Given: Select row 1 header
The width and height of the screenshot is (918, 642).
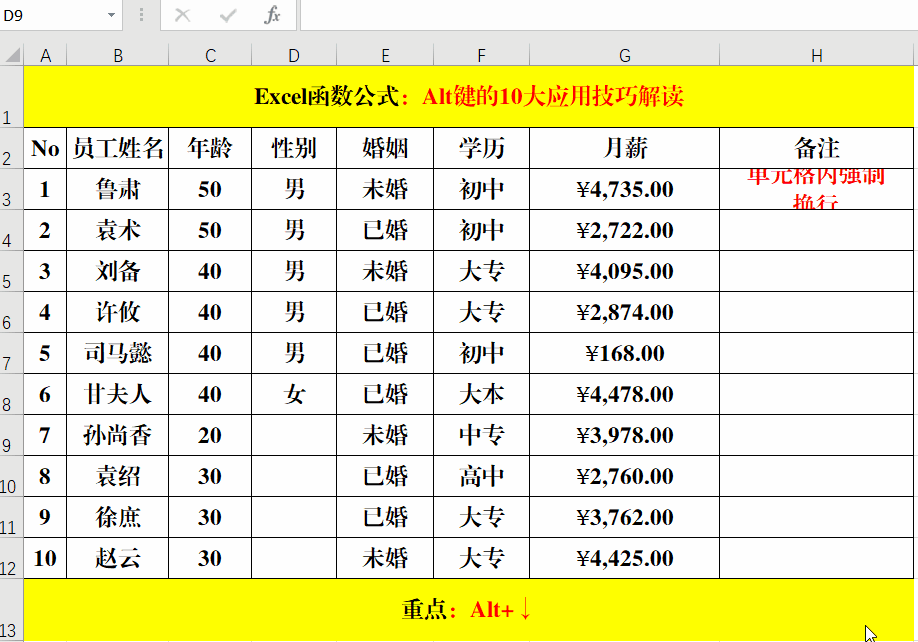Looking at the screenshot, I should [12, 97].
